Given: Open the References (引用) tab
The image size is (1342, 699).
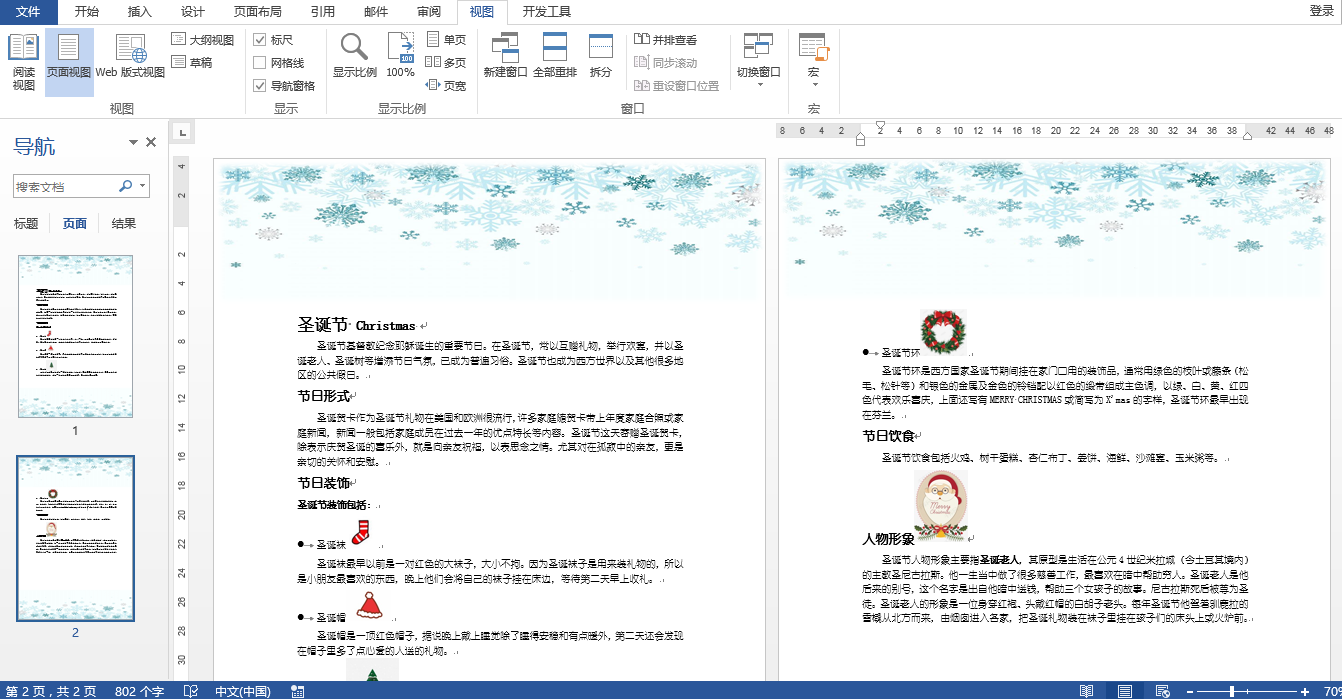Looking at the screenshot, I should [323, 12].
